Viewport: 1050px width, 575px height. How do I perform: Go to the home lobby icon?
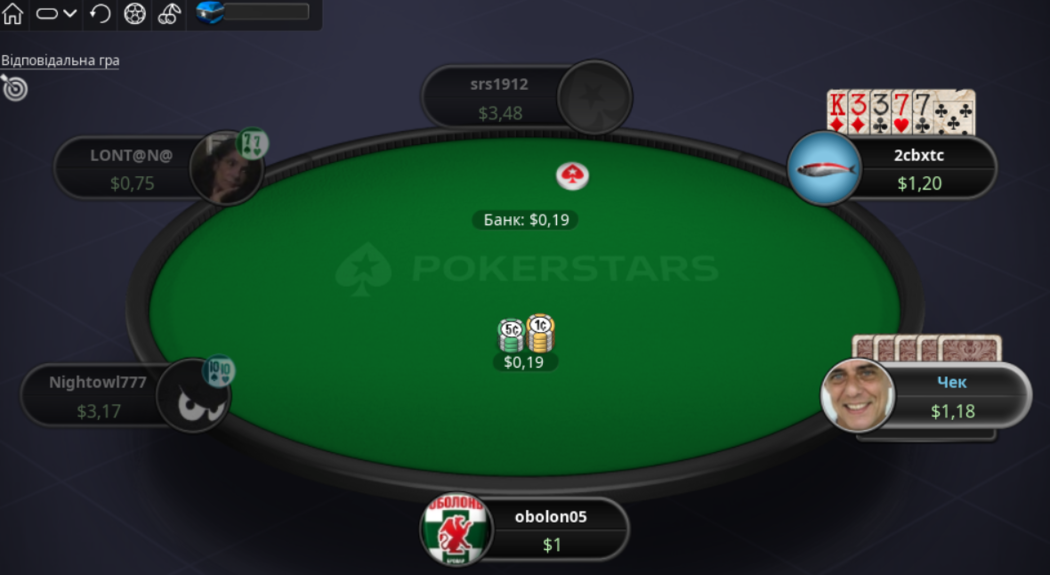[x=13, y=13]
